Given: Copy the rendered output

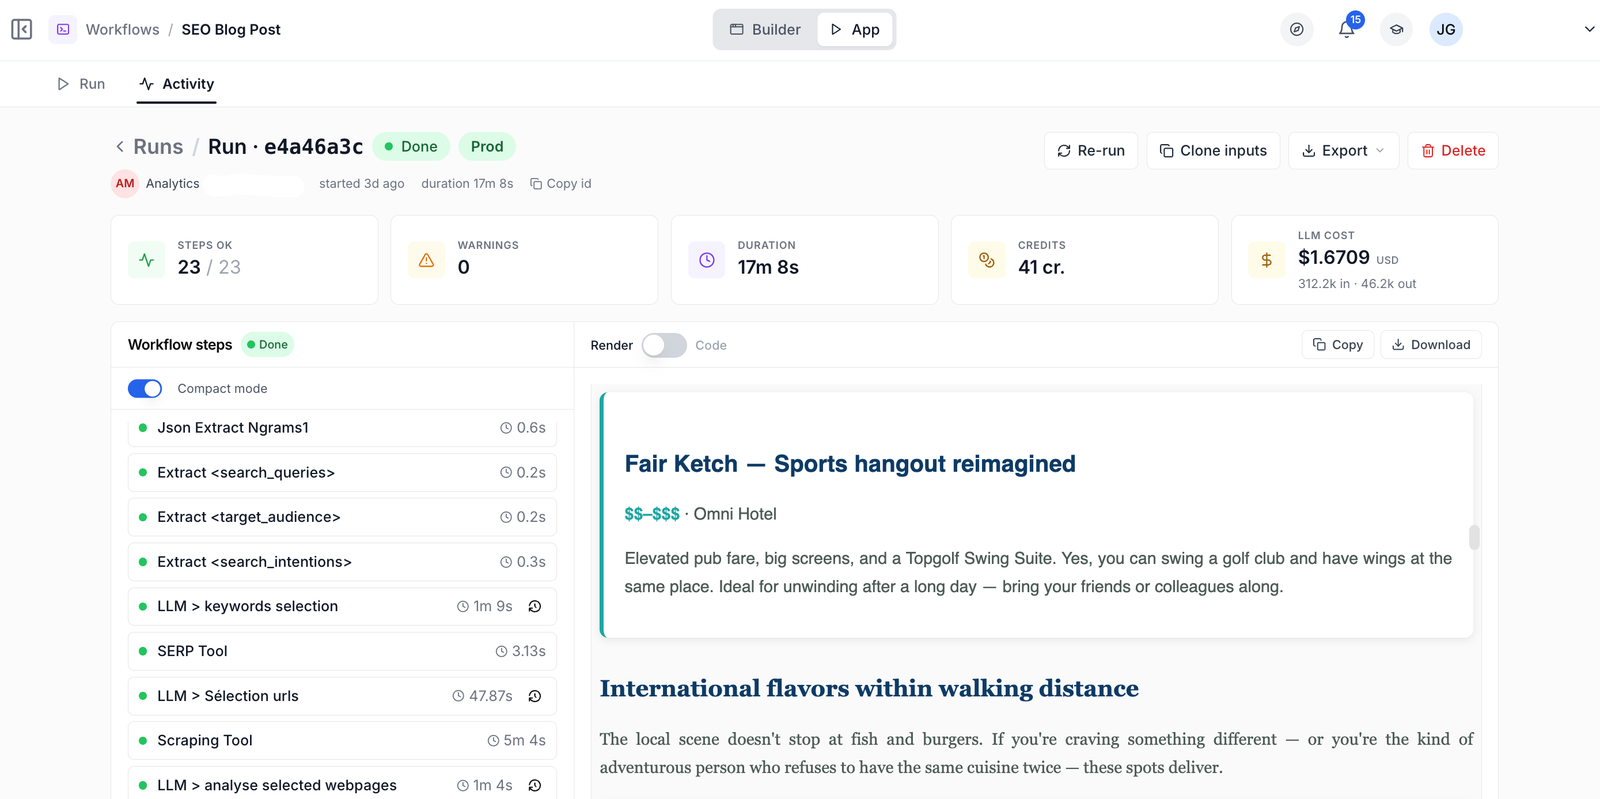Looking at the screenshot, I should (1338, 345).
